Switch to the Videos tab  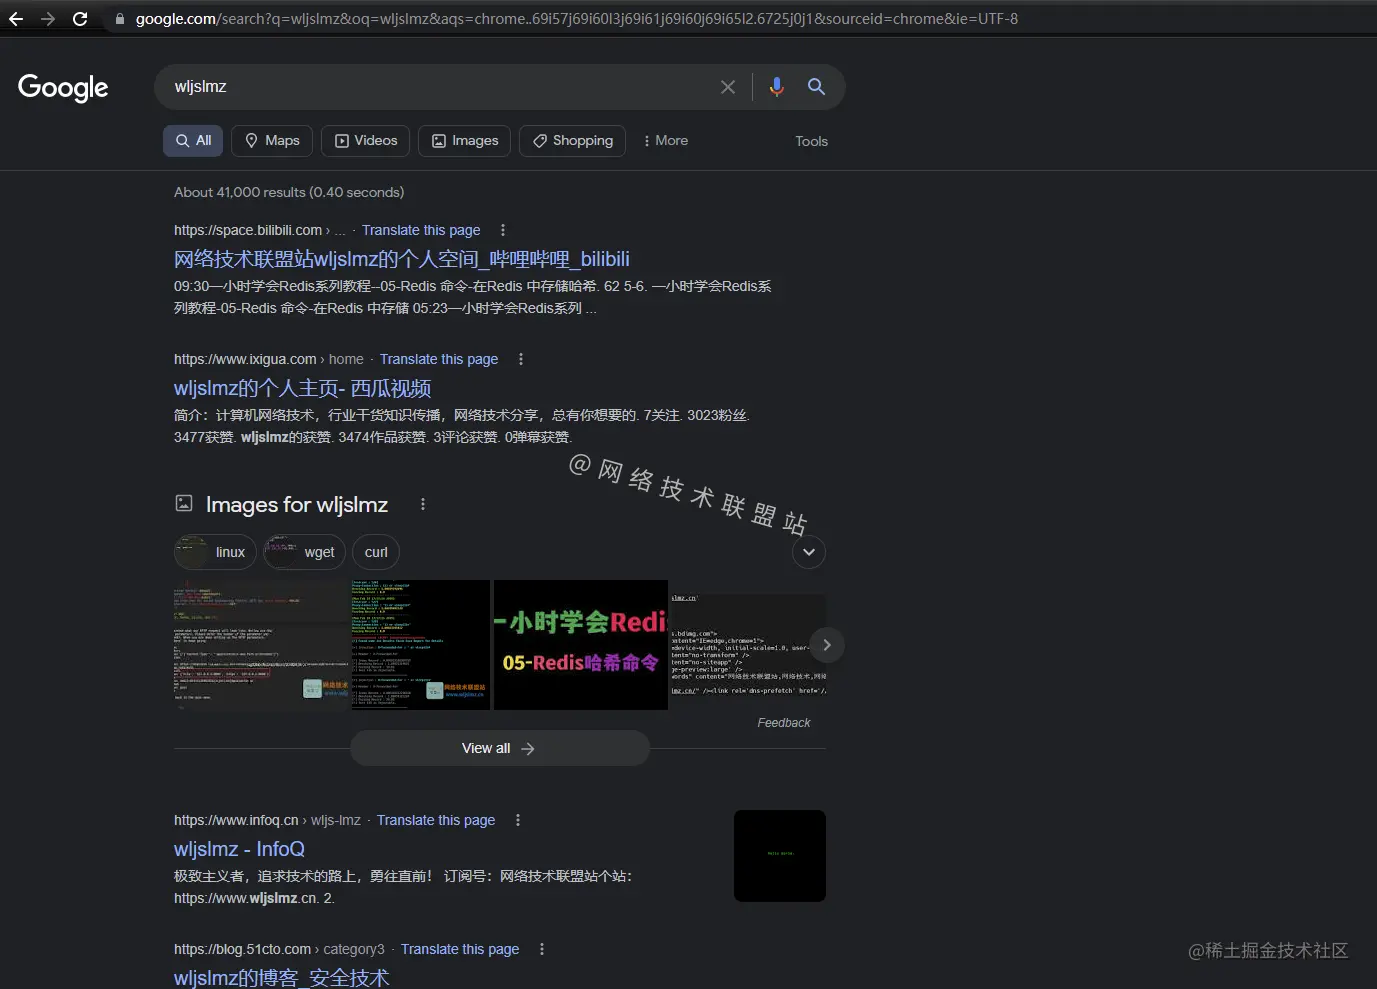(366, 141)
